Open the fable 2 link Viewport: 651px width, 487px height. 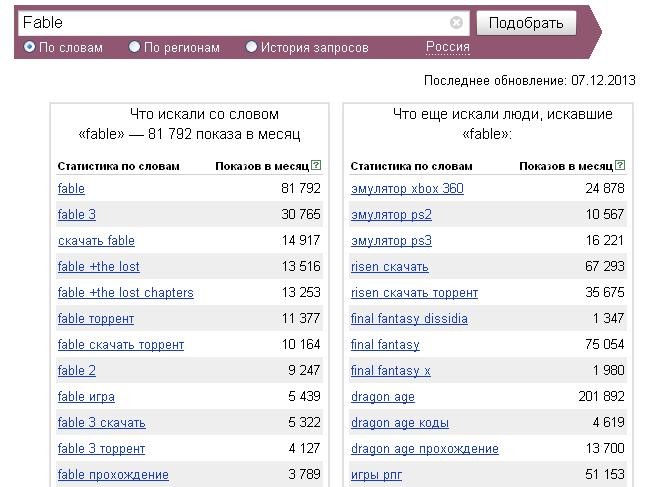(77, 370)
